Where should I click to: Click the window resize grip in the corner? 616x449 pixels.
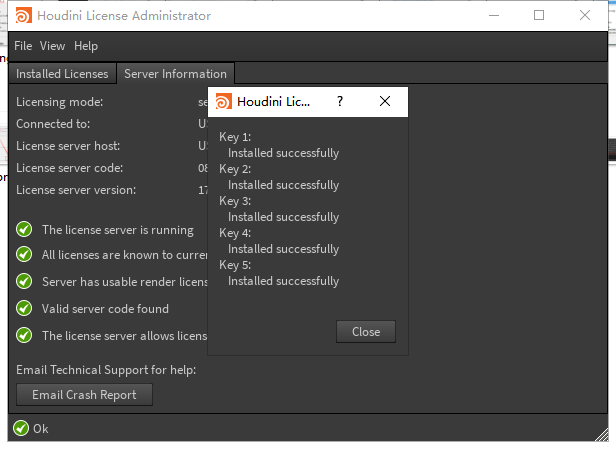pos(601,434)
